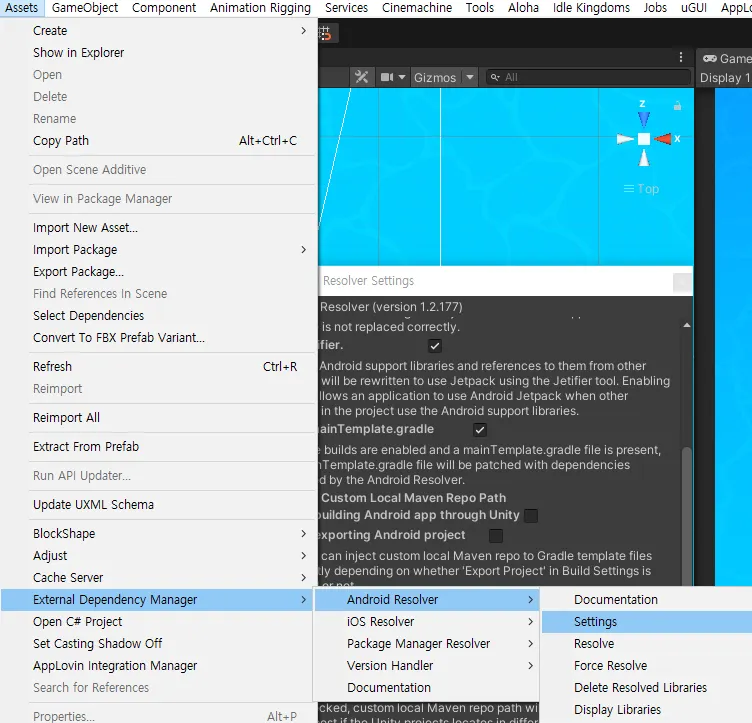This screenshot has height=723, width=752.
Task: Click the Gizmos toggle button
Action: (x=435, y=77)
